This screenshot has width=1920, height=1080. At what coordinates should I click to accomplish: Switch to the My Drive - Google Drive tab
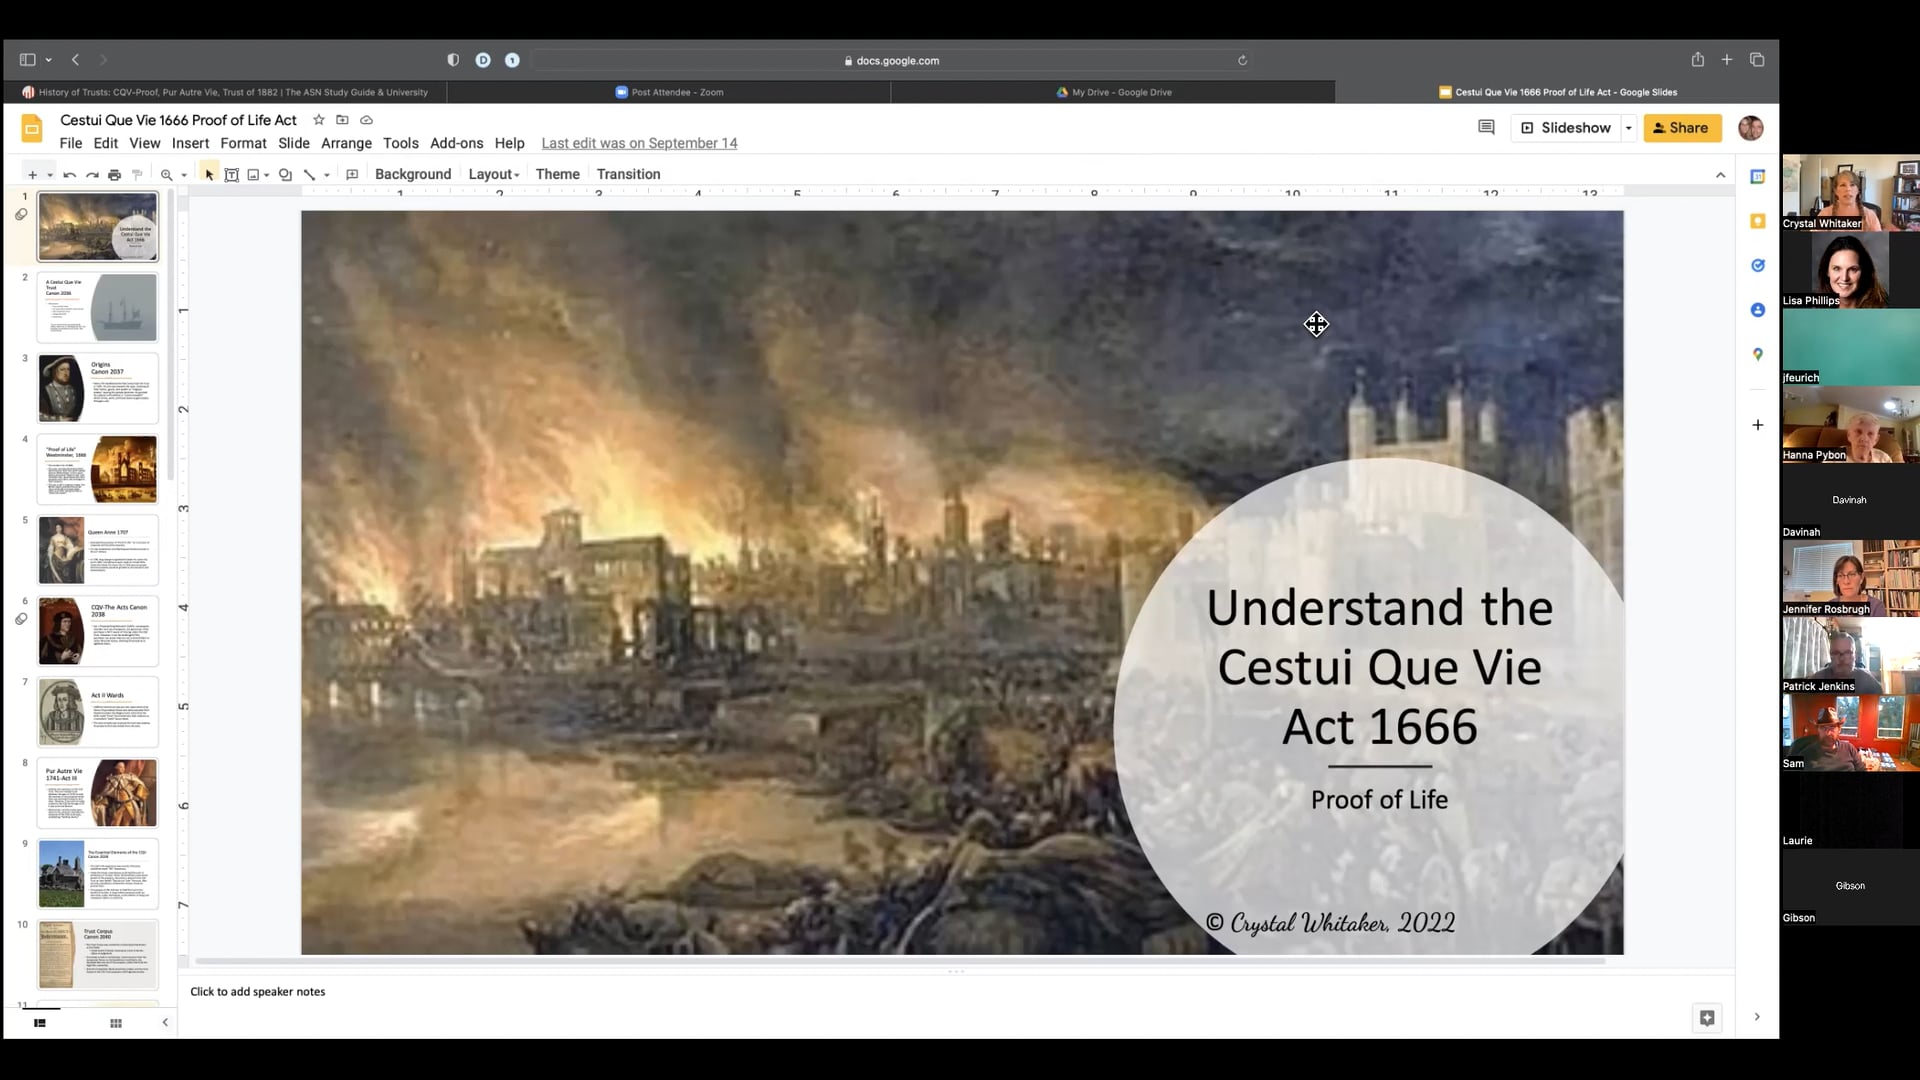click(1113, 92)
